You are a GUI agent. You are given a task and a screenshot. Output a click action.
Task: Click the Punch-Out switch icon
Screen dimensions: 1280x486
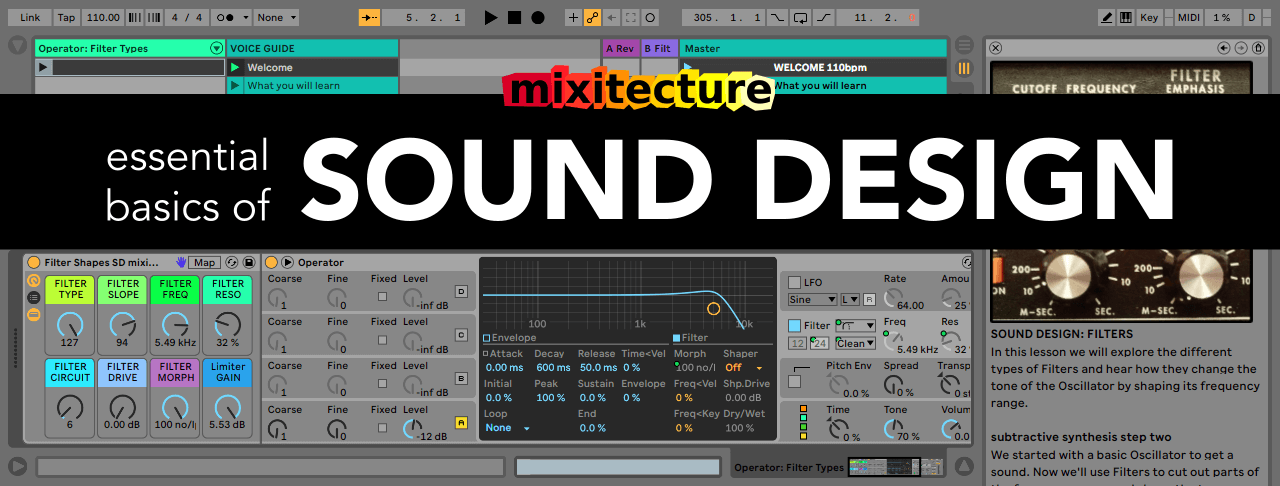(x=822, y=17)
